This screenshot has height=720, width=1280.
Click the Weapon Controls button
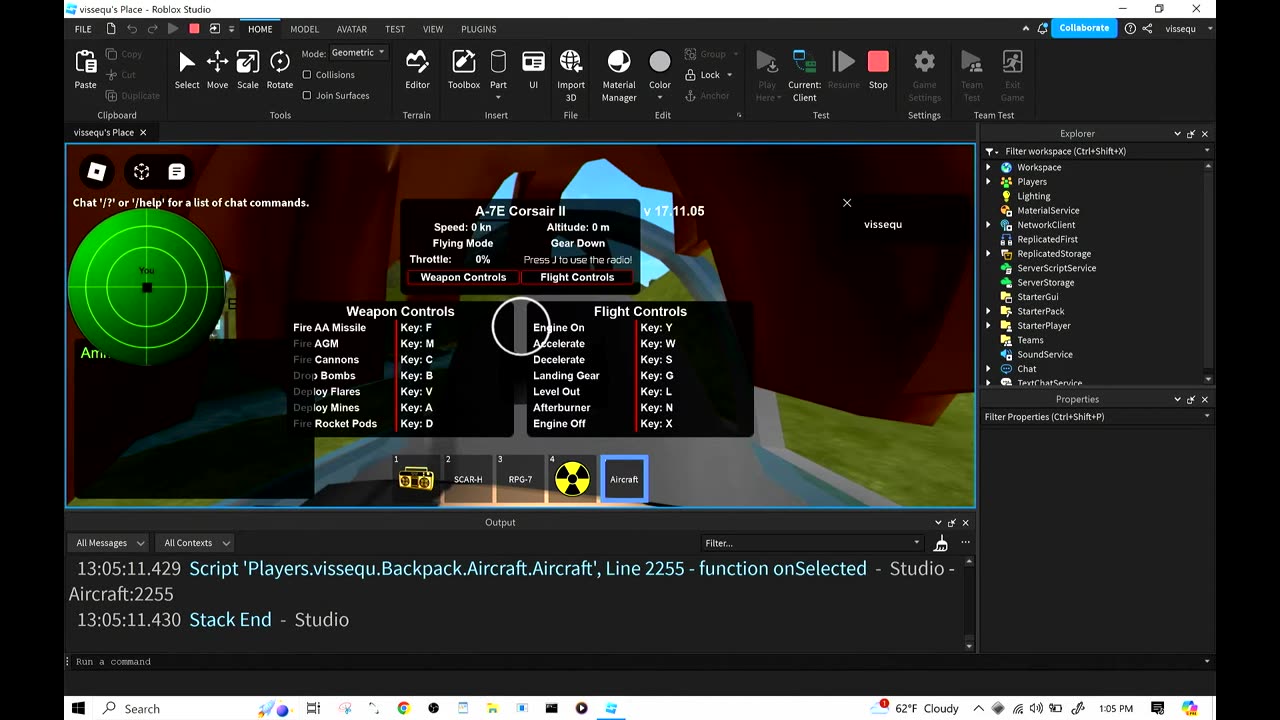pos(463,277)
